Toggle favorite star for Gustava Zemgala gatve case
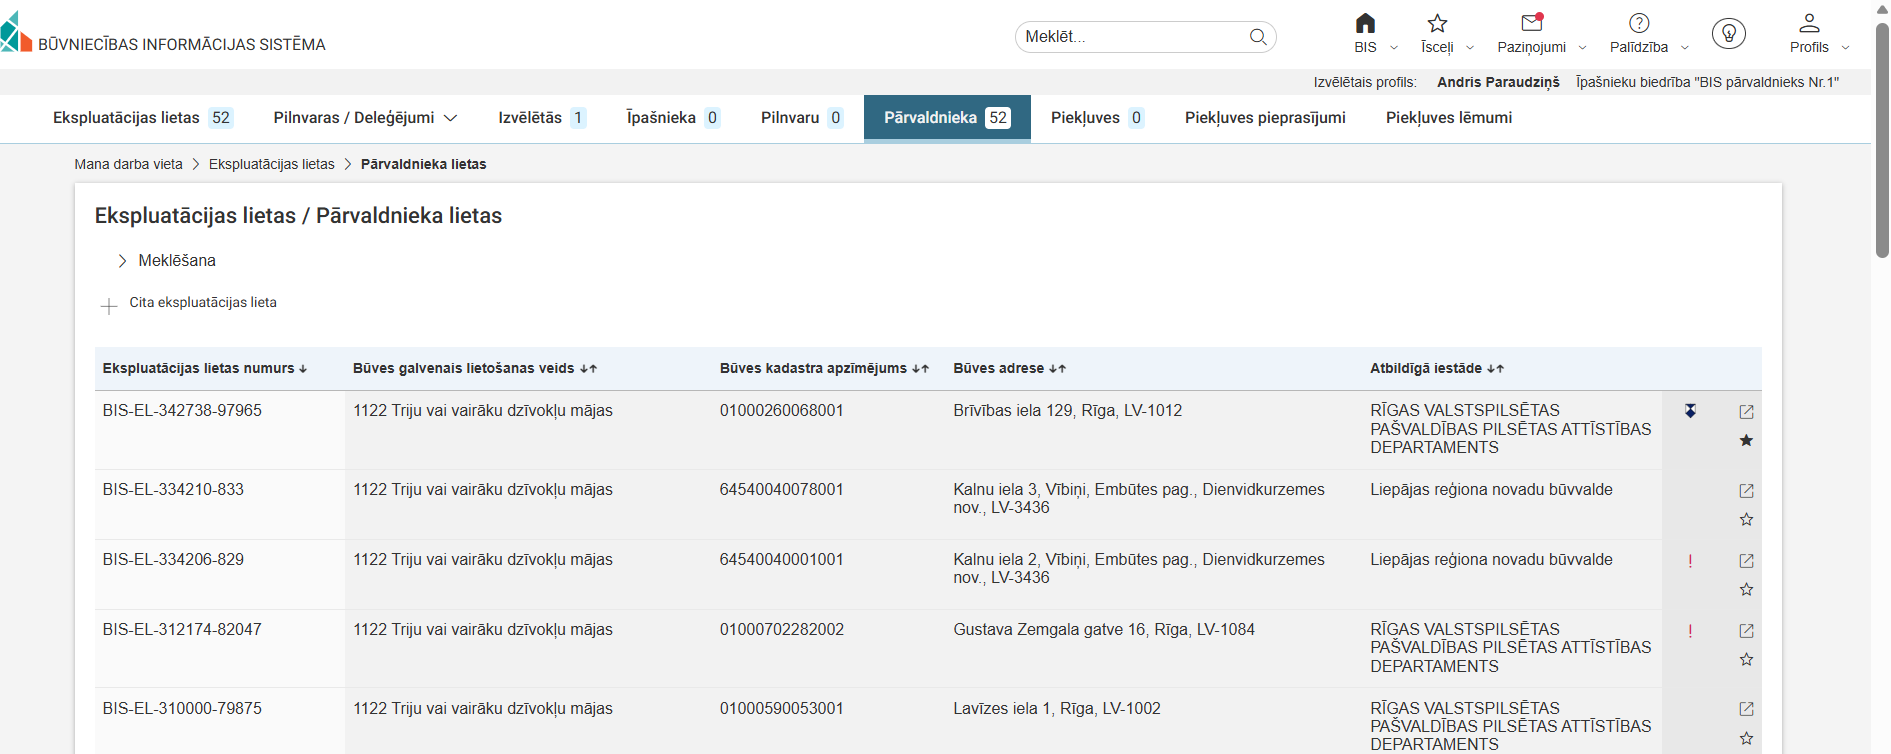1891x754 pixels. pyautogui.click(x=1746, y=660)
